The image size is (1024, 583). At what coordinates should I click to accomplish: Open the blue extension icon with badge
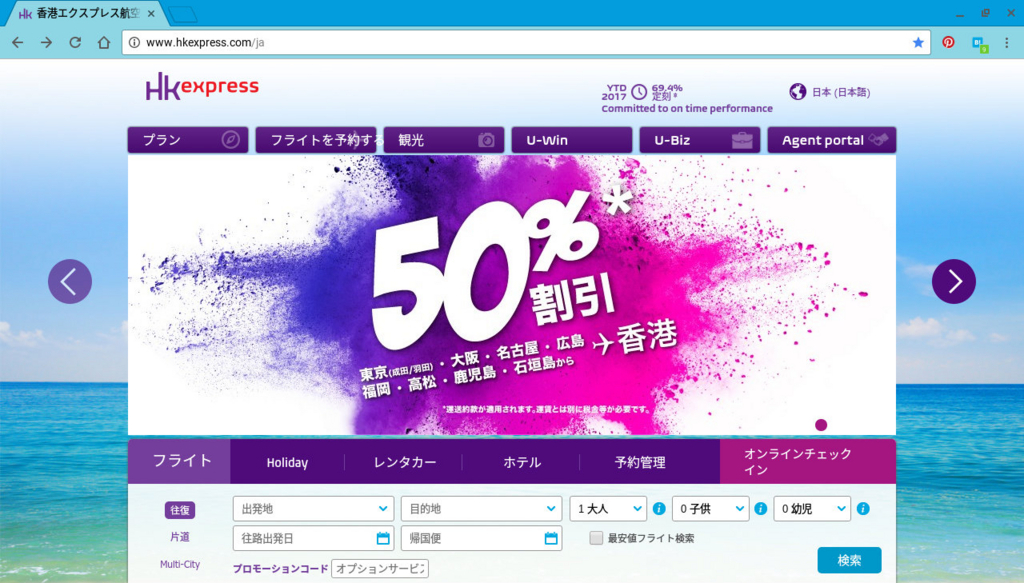(980, 44)
